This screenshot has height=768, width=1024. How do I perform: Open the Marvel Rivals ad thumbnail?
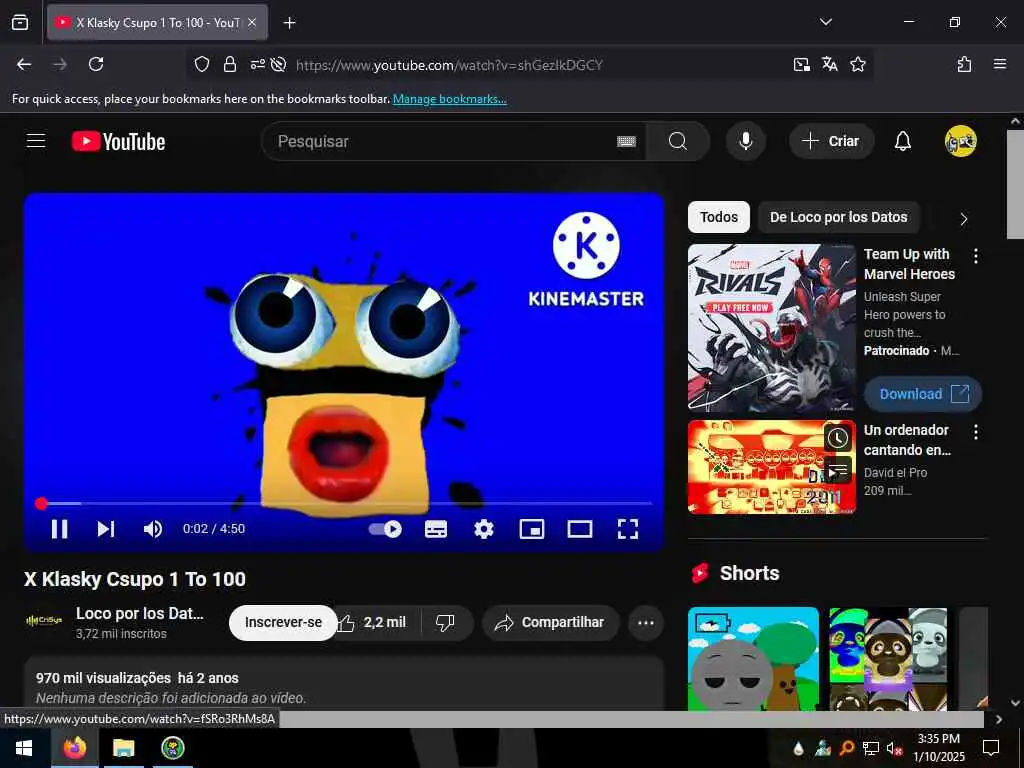[771, 328]
